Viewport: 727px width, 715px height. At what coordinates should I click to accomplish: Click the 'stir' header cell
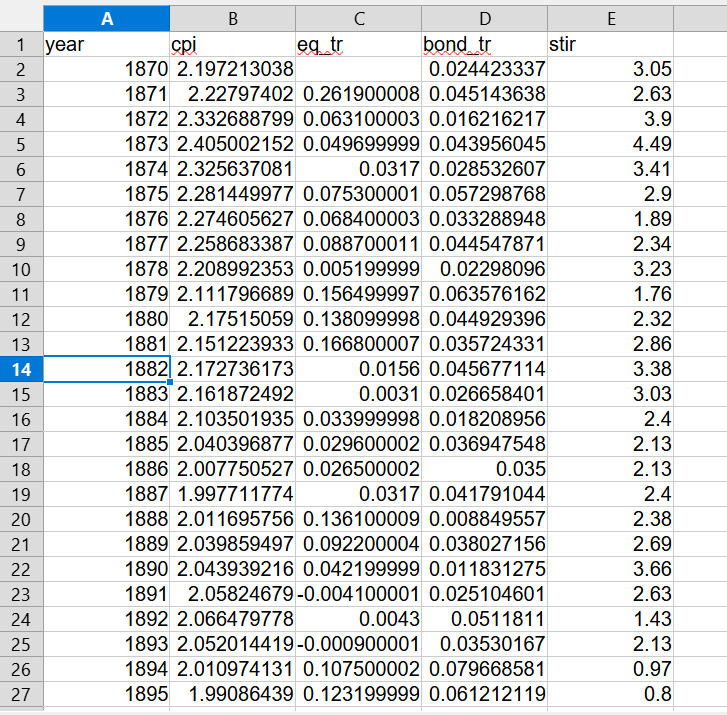[x=611, y=45]
